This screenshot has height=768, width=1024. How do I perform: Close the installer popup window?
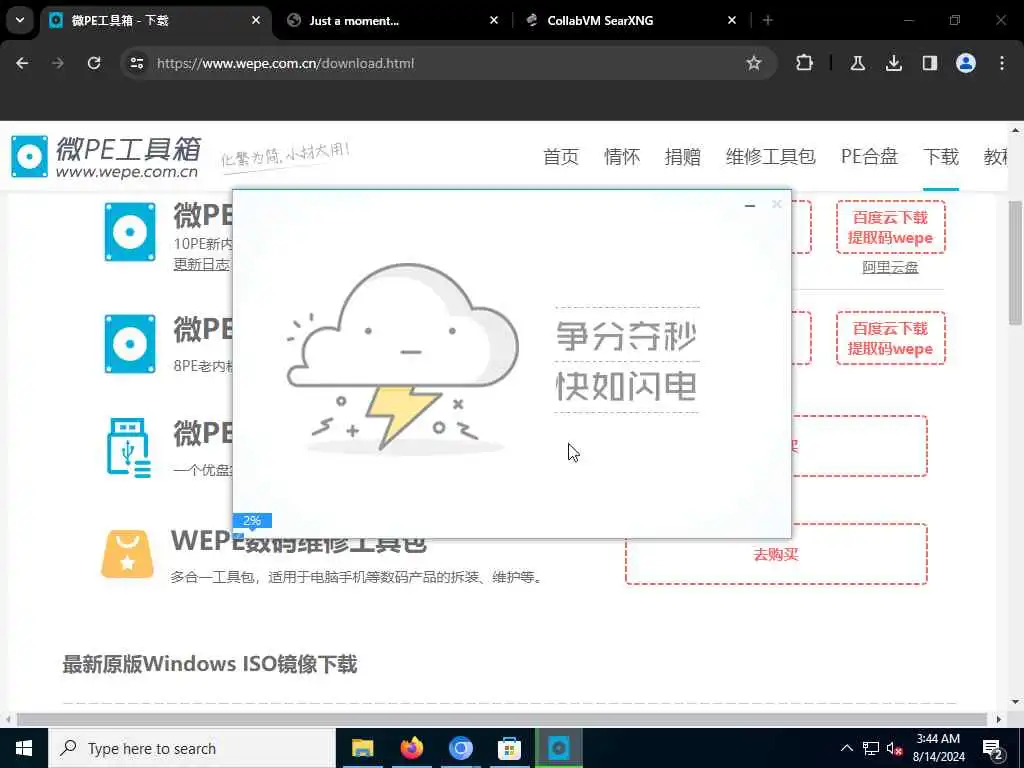(776, 204)
